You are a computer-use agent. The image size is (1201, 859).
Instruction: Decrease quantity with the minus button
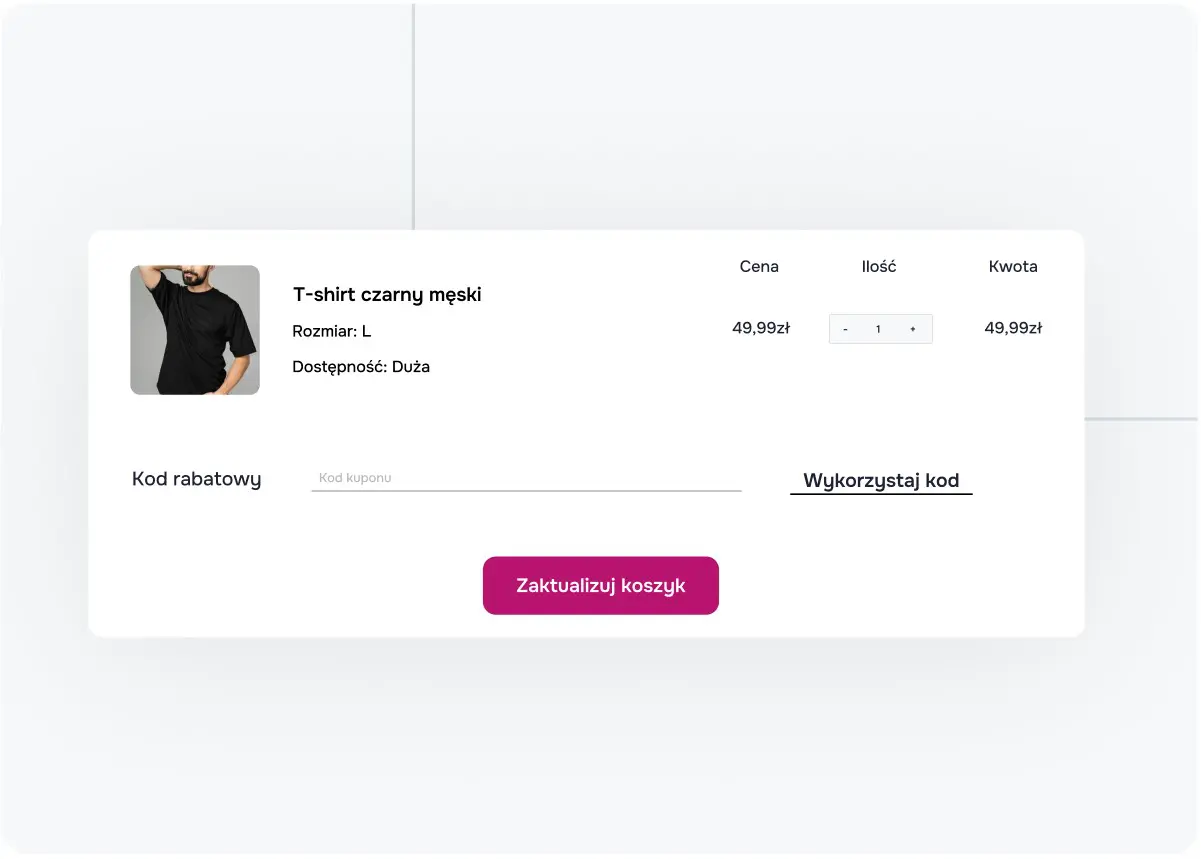pos(846,329)
